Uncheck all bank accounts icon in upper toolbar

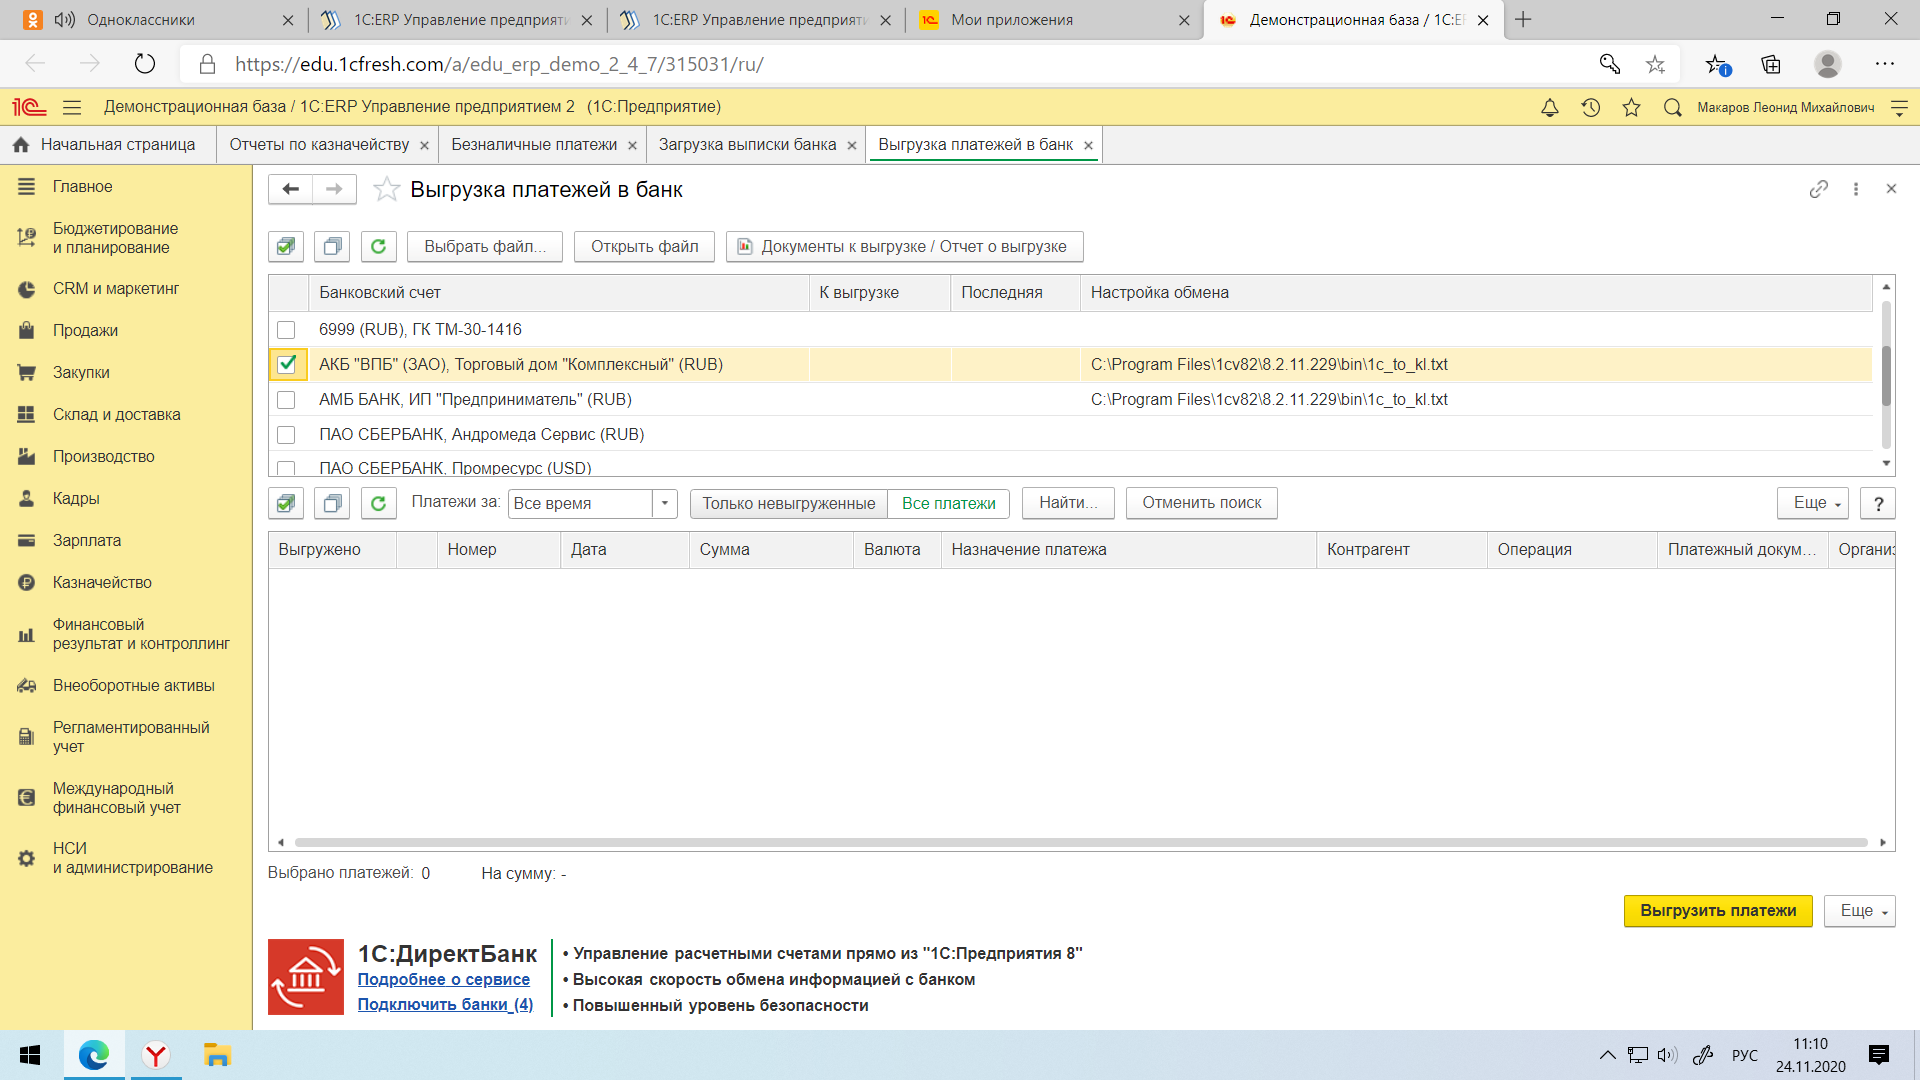[x=332, y=246]
